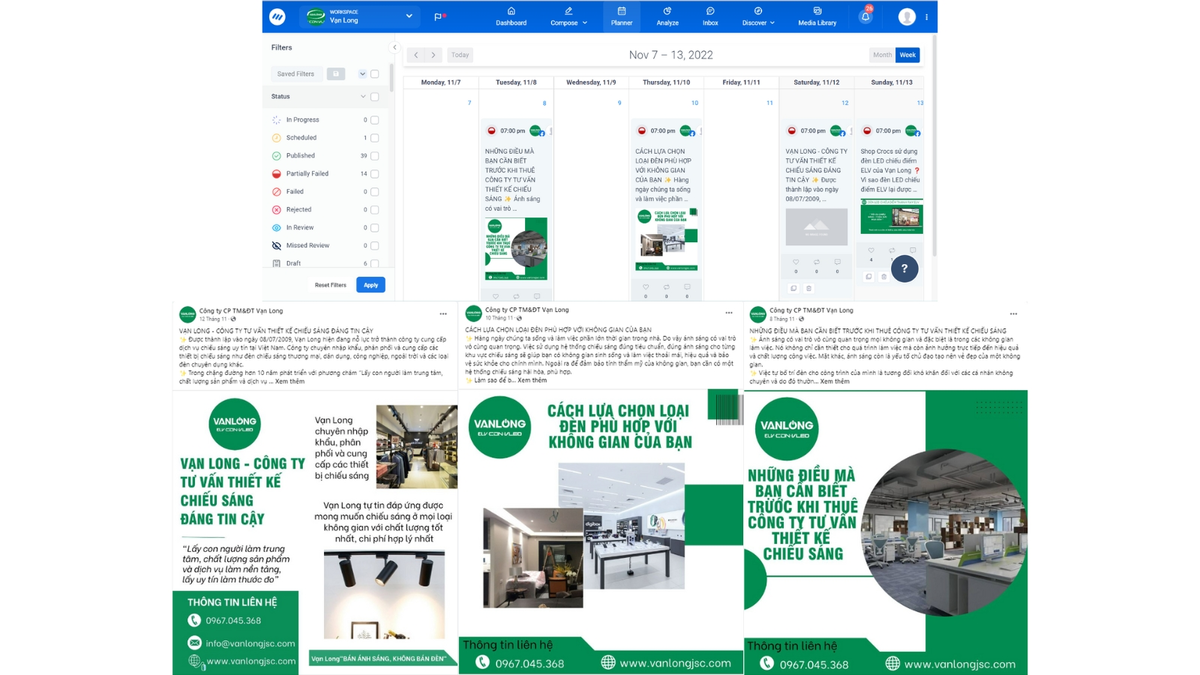The height and width of the screenshot is (675, 1200).
Task: Click the Apply filters button
Action: coord(370,285)
